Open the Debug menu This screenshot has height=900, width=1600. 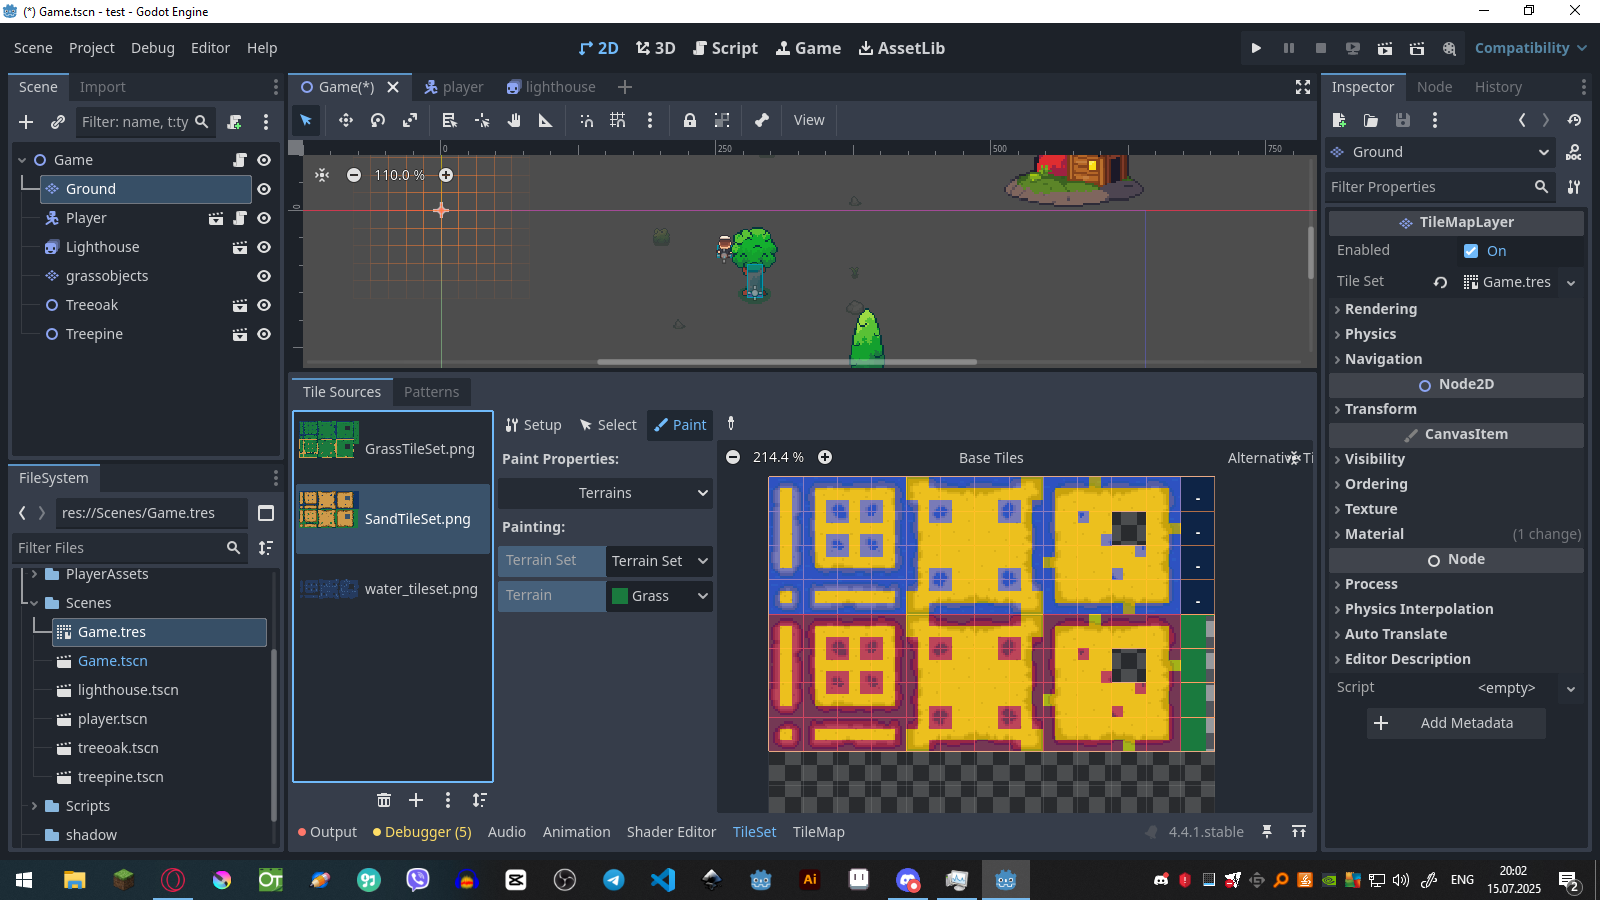pos(152,47)
